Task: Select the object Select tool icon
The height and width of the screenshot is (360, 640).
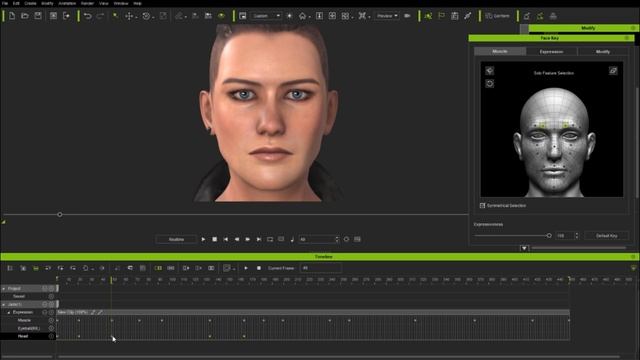Action: [116, 16]
